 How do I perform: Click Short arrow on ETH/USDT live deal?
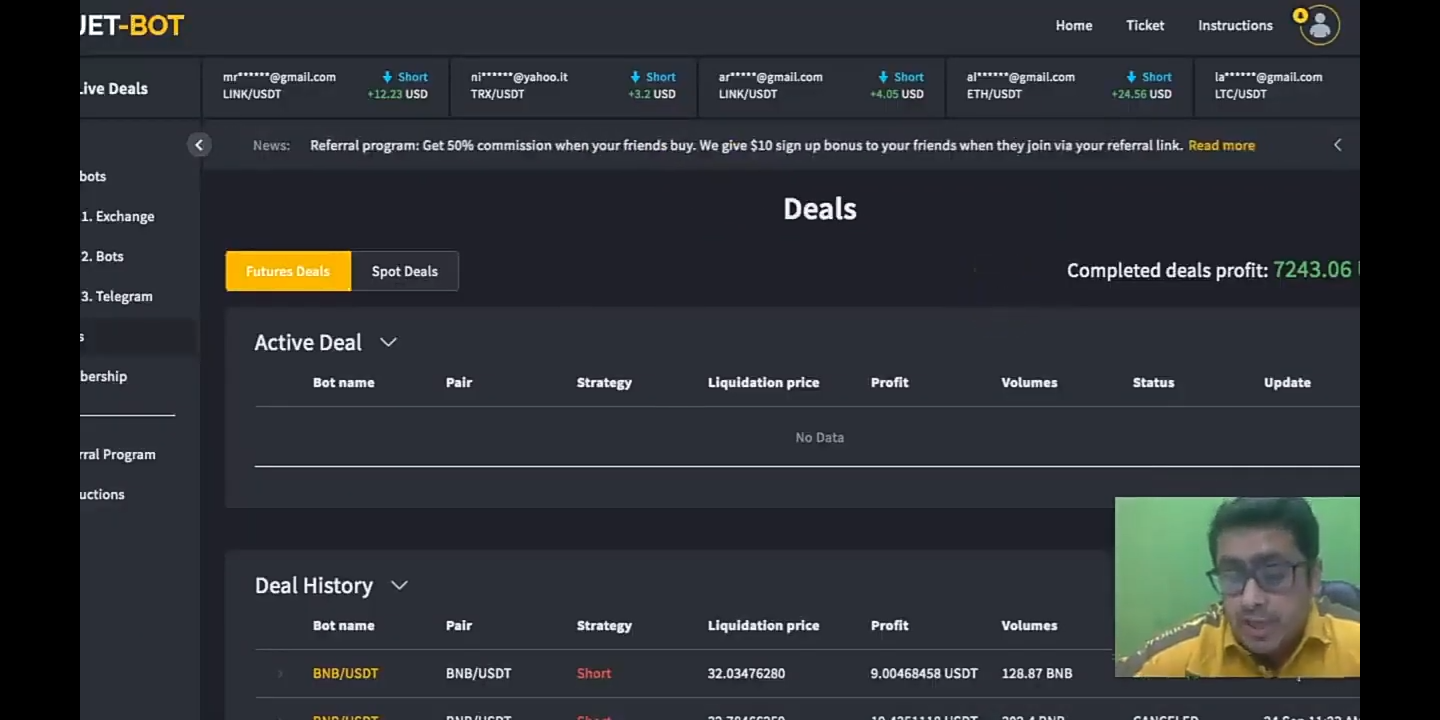tap(1131, 77)
